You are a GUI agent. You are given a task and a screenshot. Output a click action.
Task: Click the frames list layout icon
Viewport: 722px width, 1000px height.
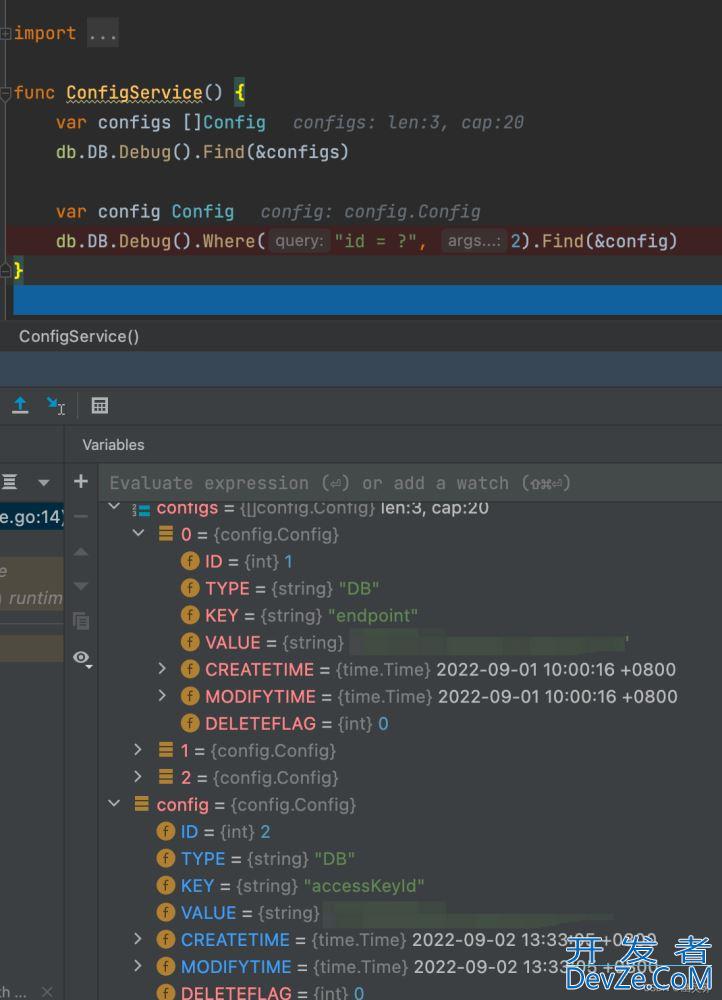pyautogui.click(x=9, y=482)
